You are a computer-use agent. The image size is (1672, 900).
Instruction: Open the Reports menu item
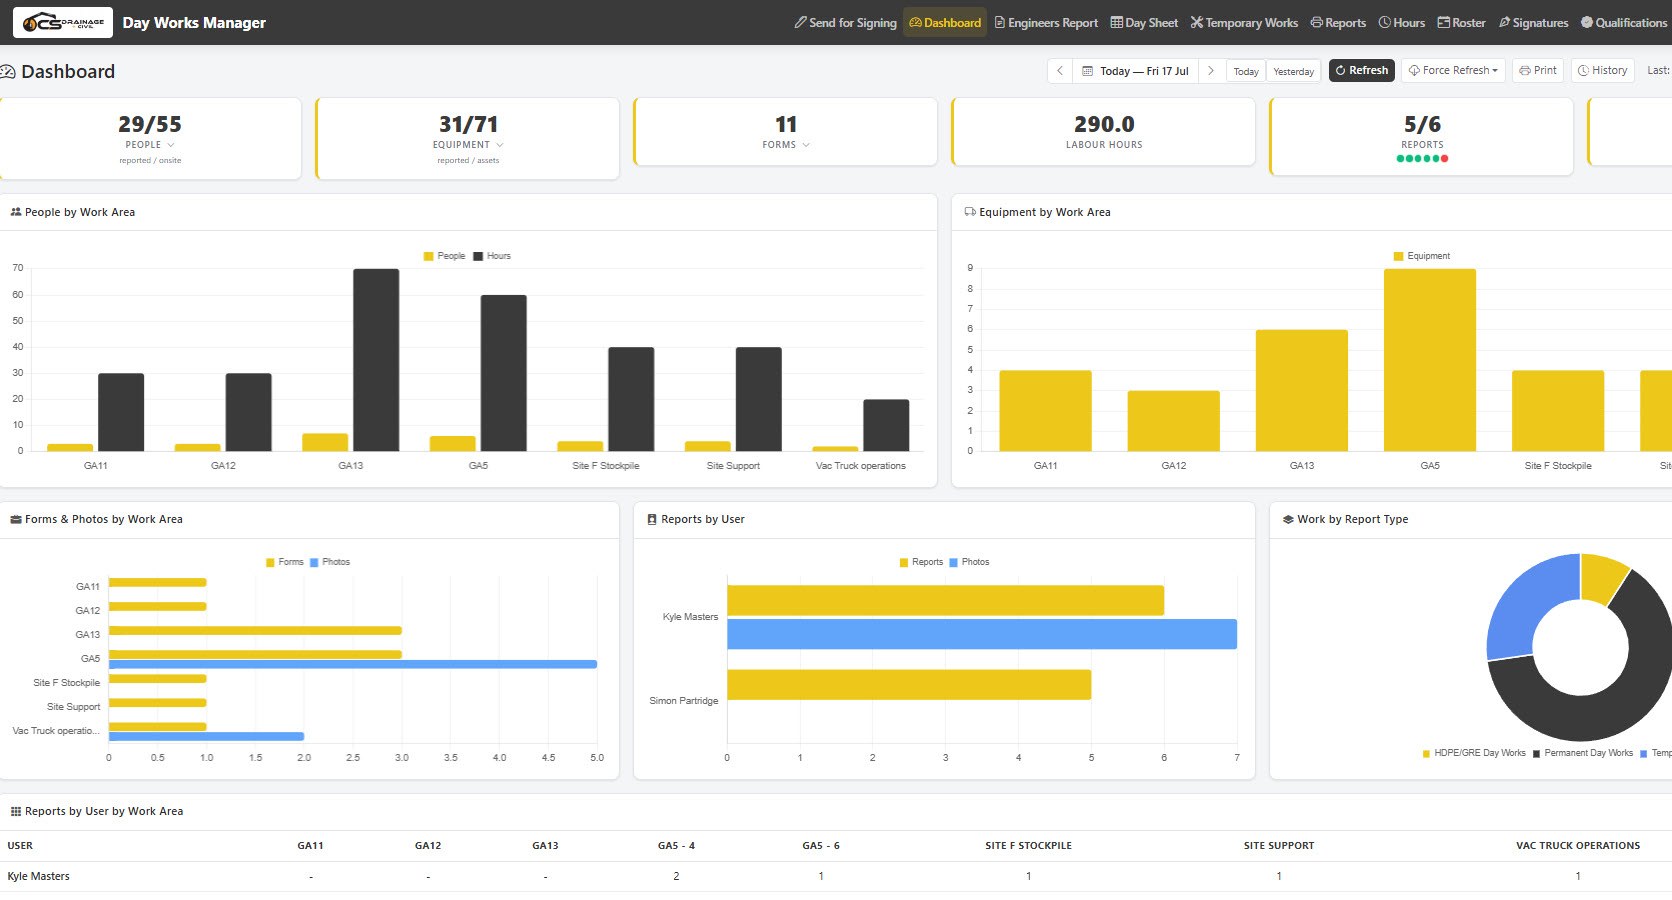pos(1338,22)
